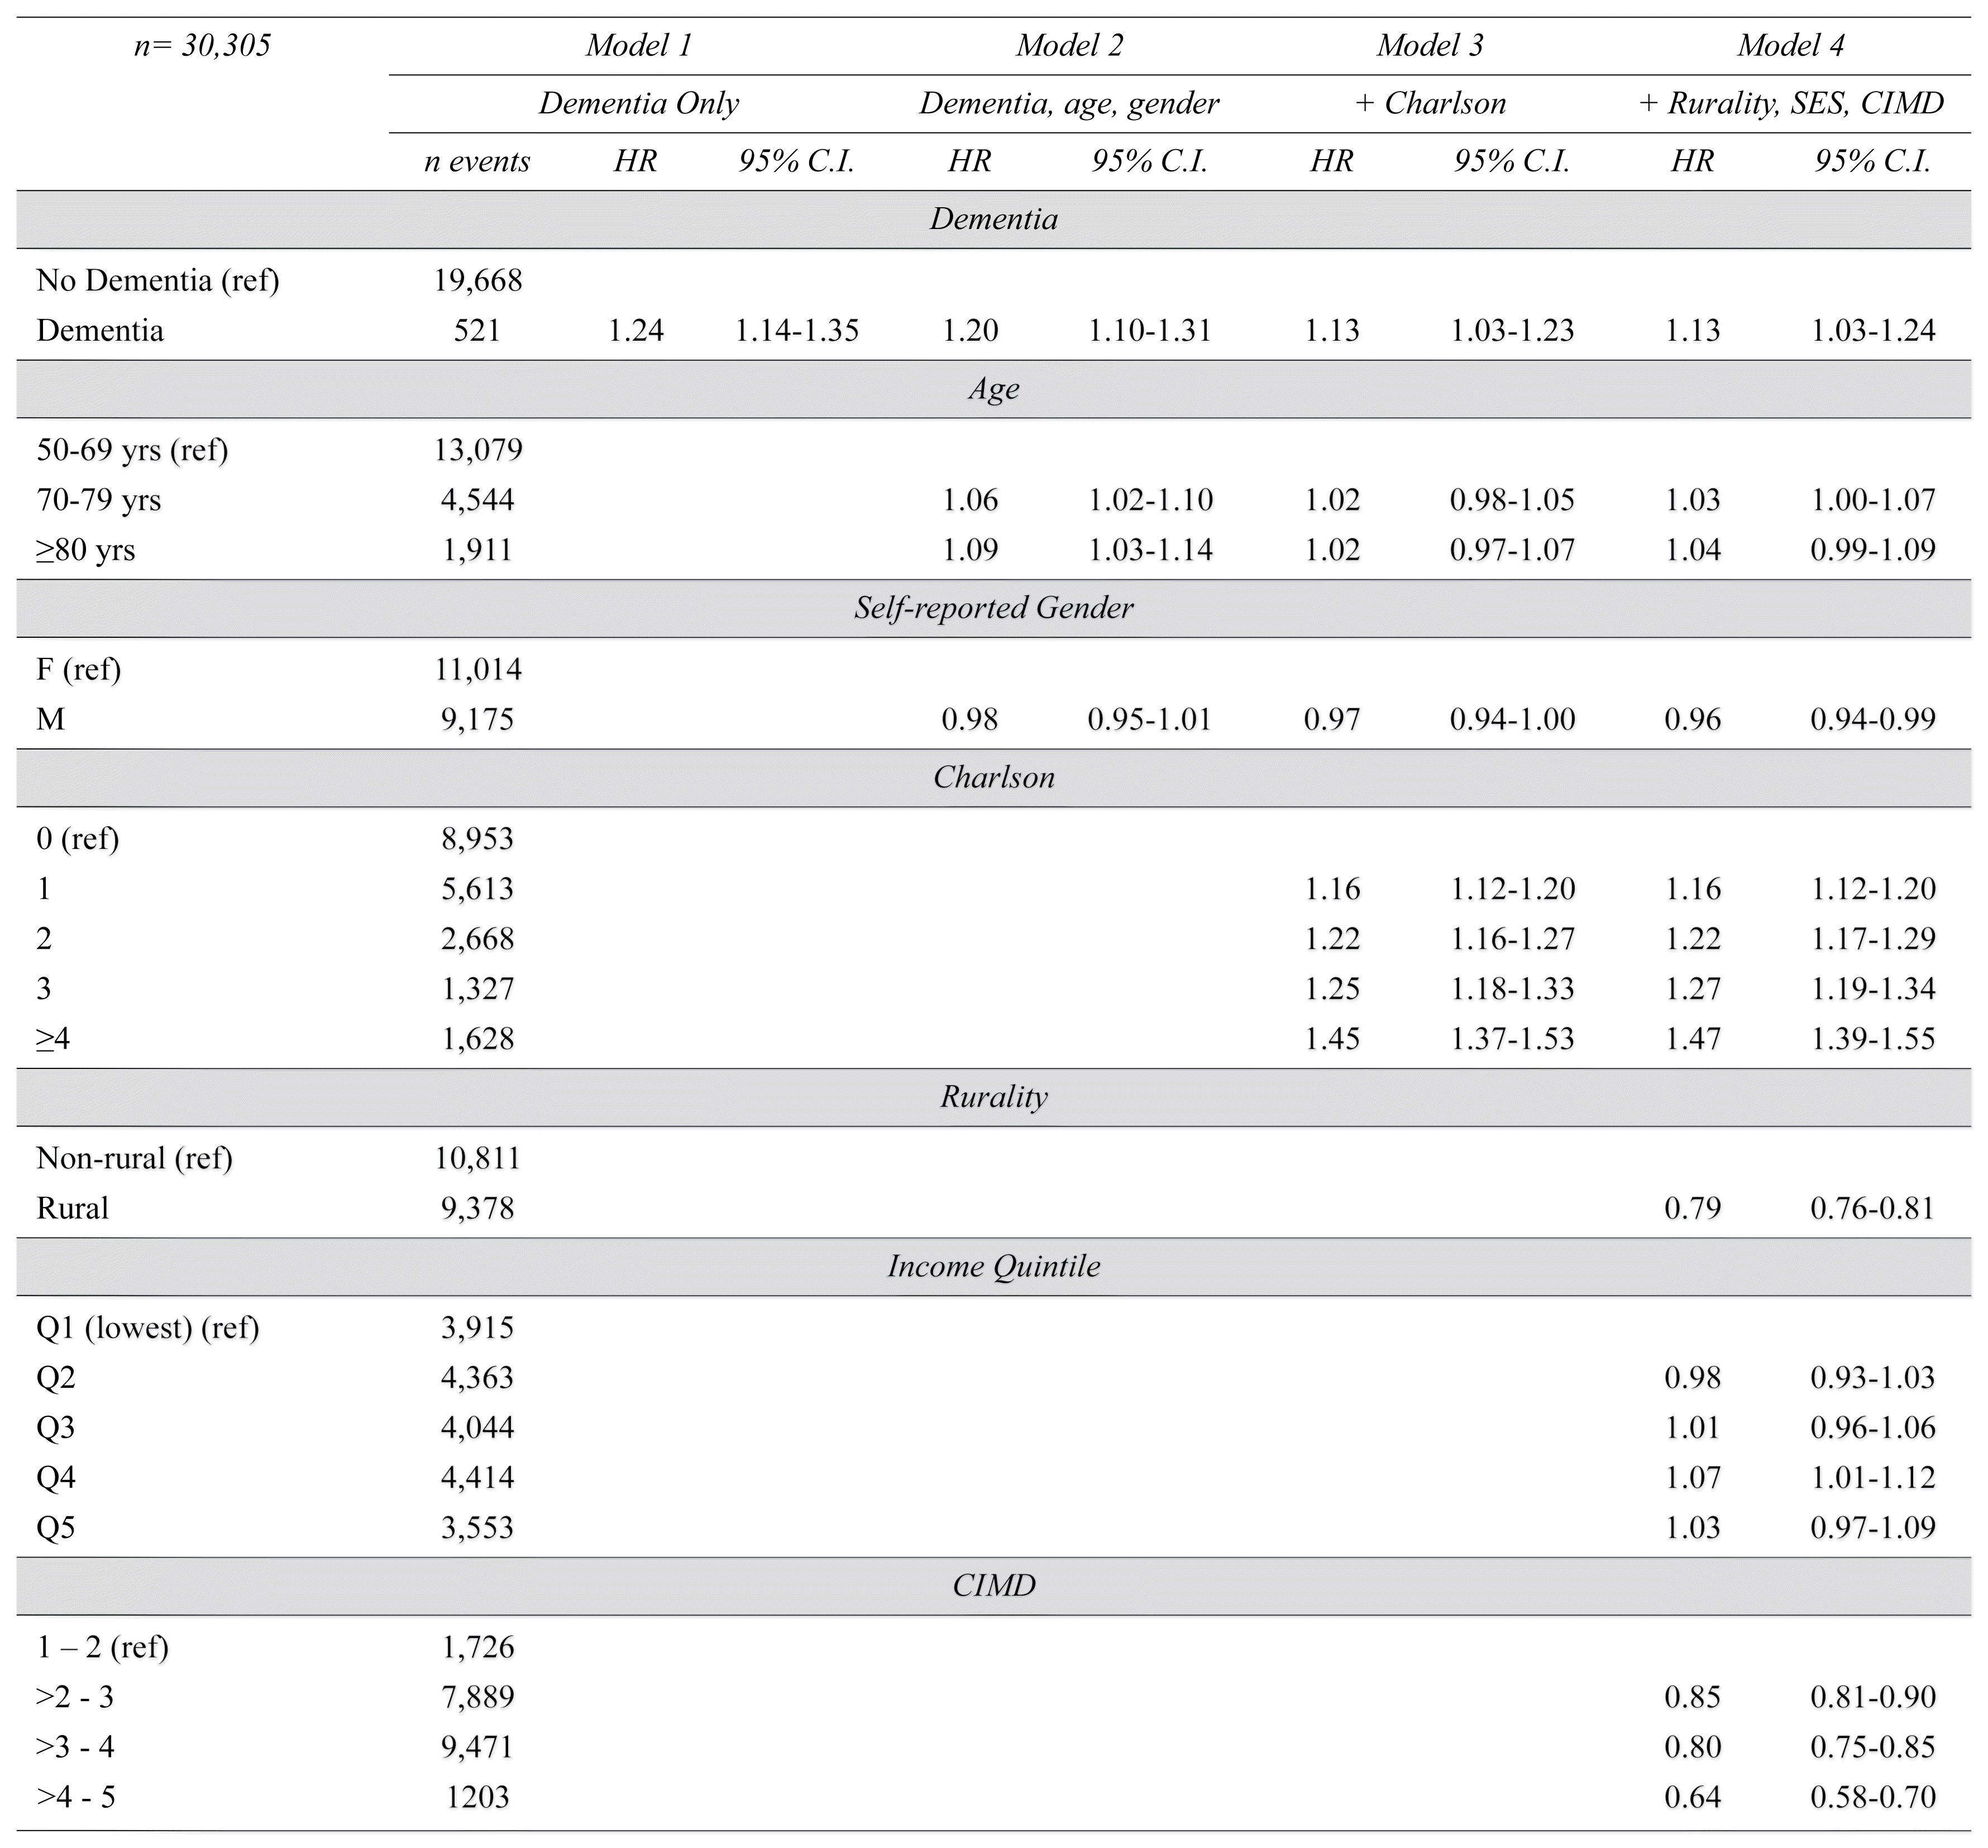Select the + Rurality, SES, CIMD subheading
The height and width of the screenshot is (1848, 1988).
[x=1790, y=104]
